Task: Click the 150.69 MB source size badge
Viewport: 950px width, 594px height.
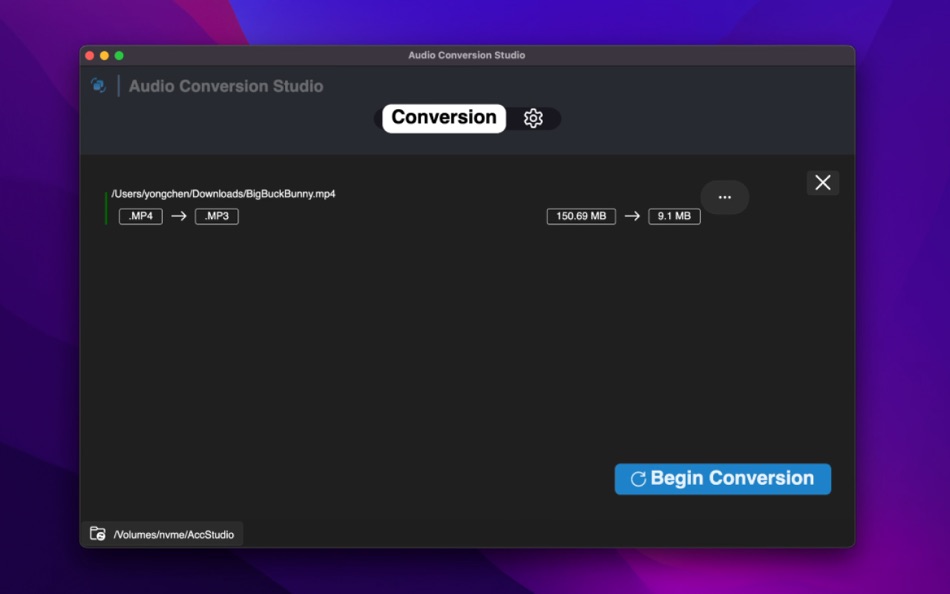Action: (x=580, y=216)
